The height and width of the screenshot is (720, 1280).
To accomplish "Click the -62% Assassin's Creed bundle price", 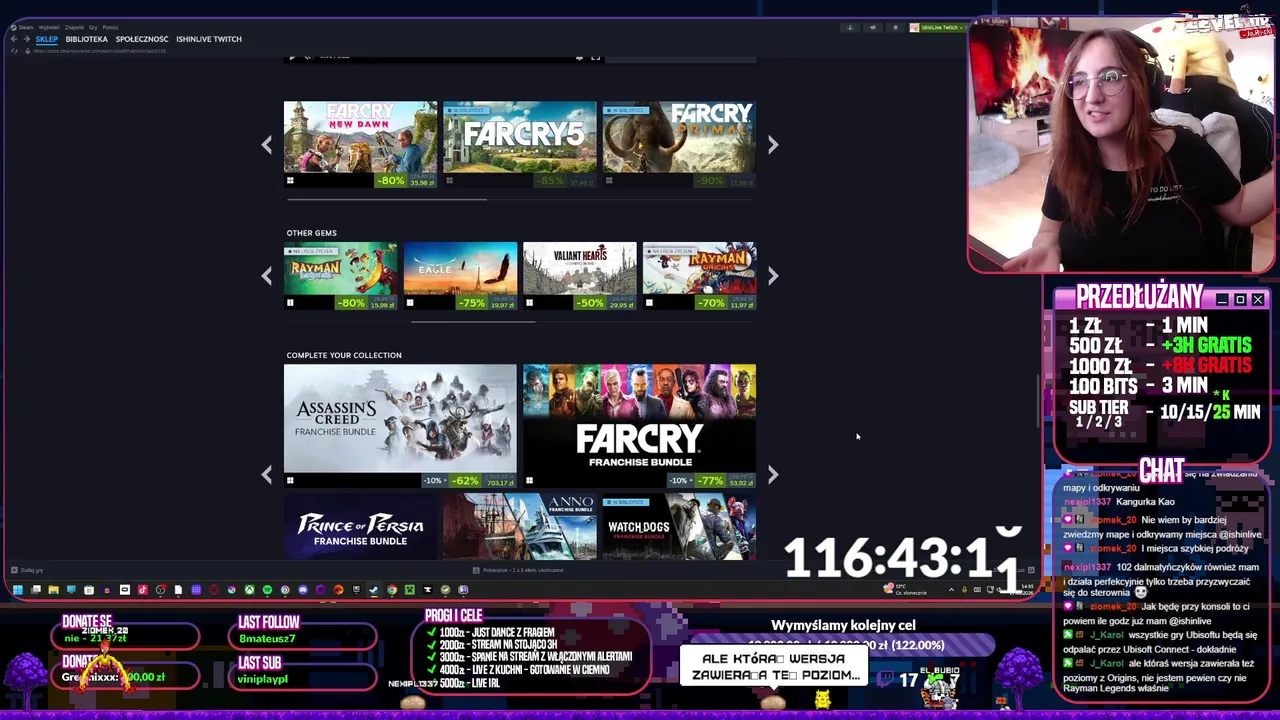I will (x=465, y=481).
